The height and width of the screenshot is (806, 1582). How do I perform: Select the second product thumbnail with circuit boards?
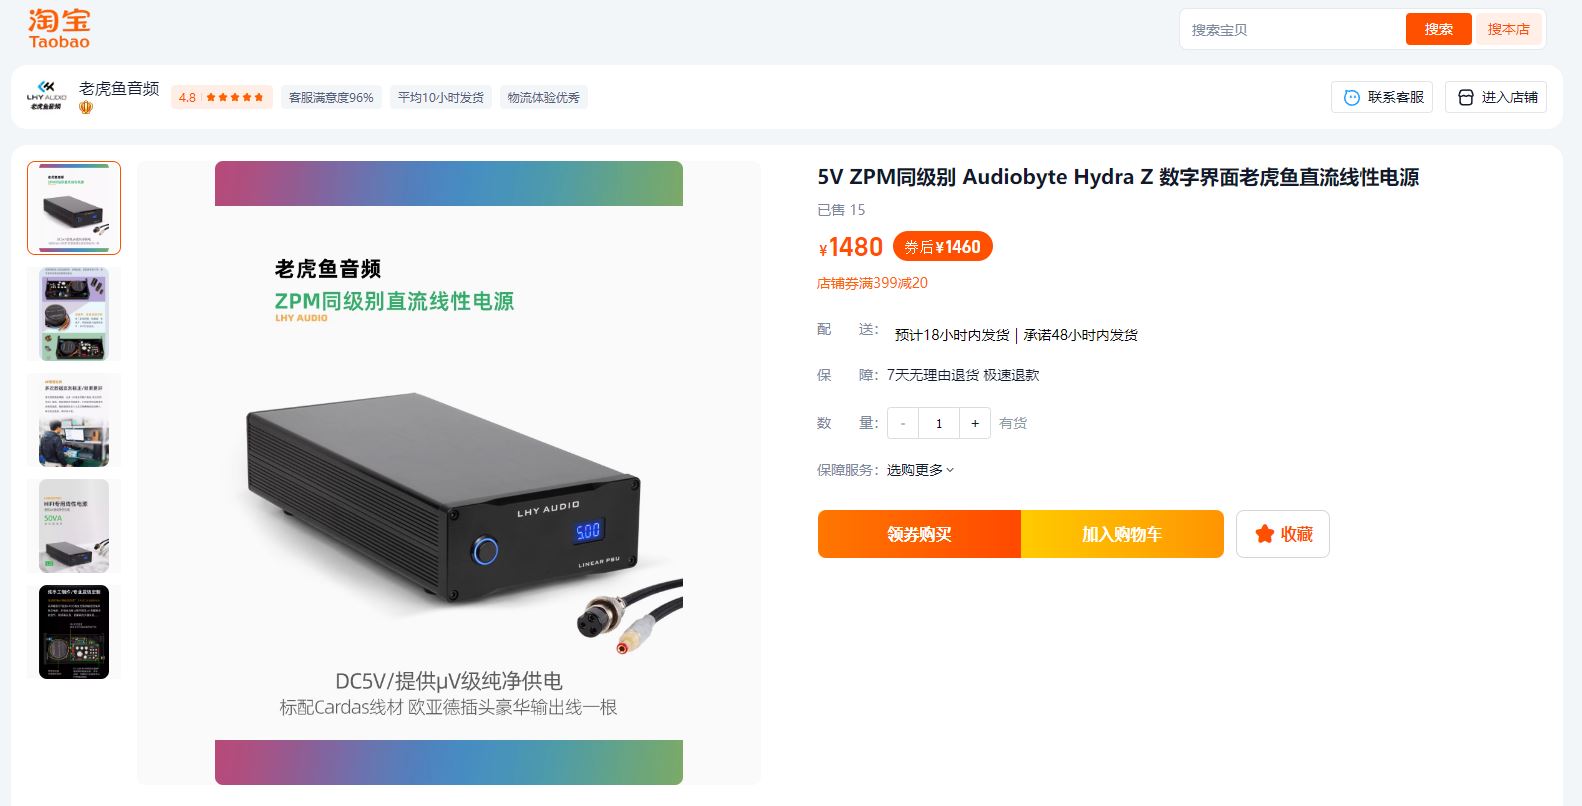pos(74,314)
